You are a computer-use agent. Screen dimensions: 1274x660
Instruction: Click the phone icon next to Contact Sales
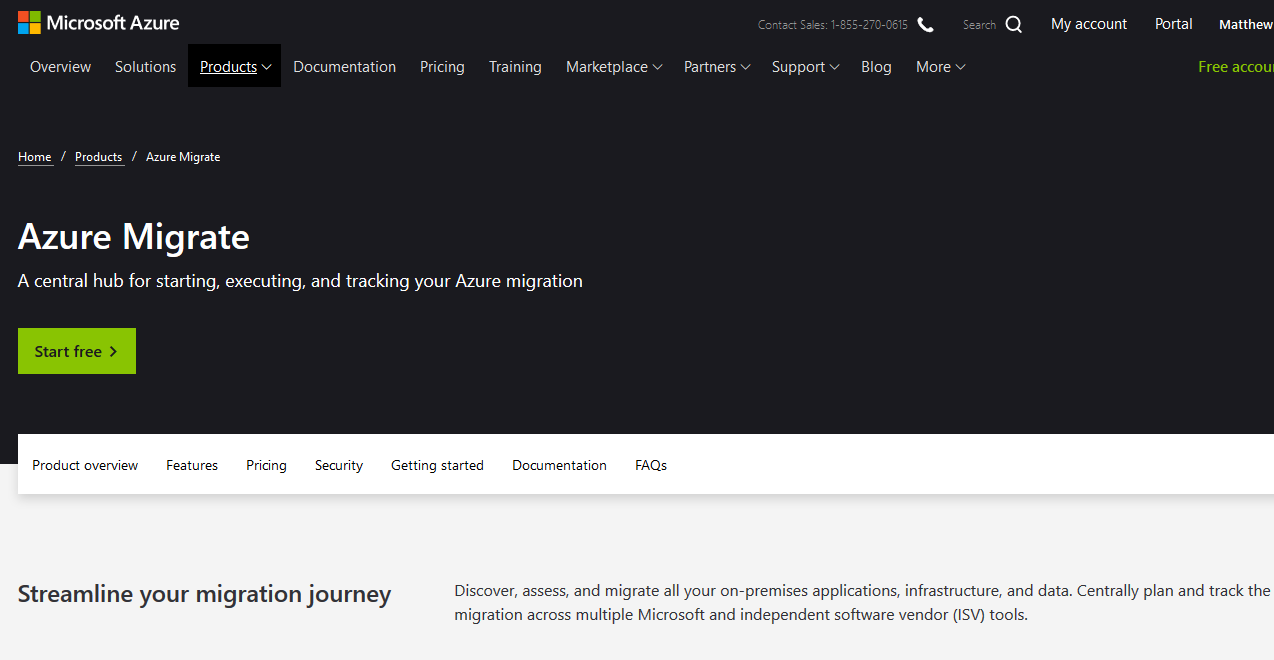pos(924,24)
